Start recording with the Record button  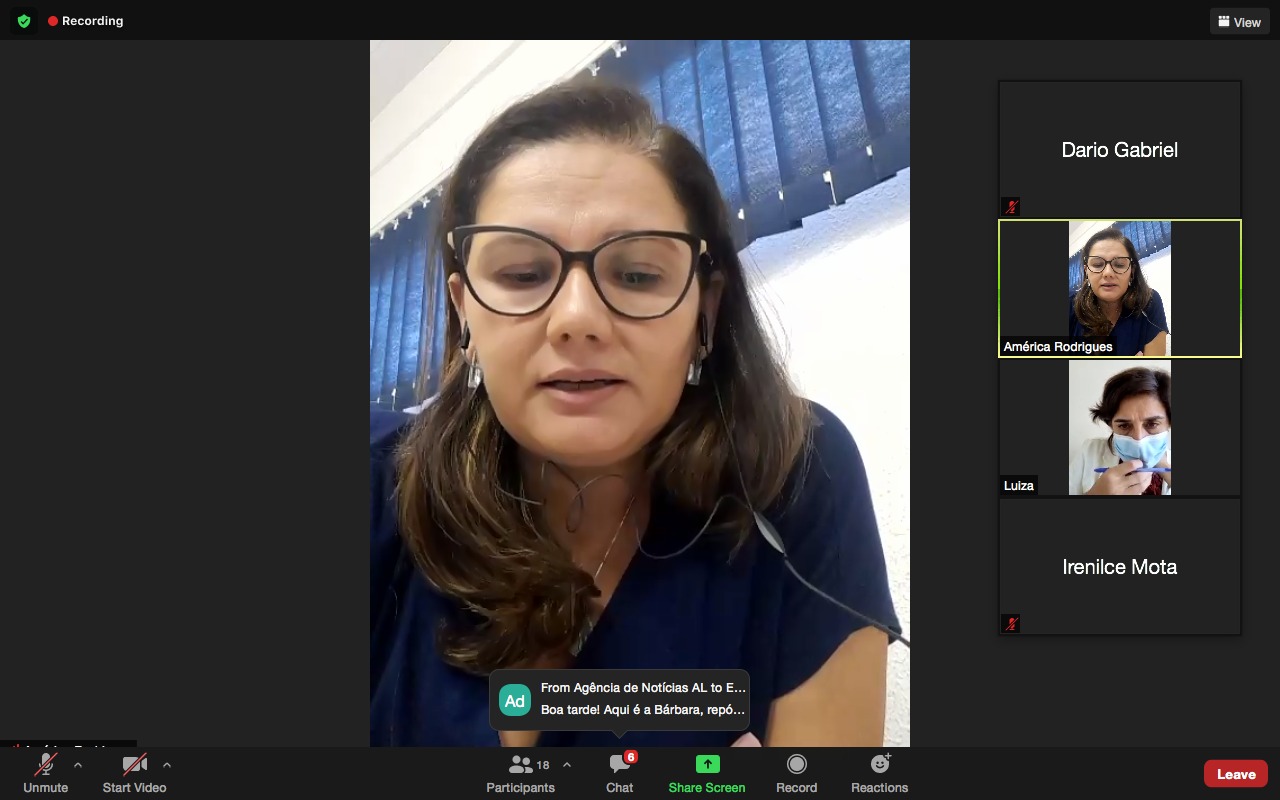pyautogui.click(x=796, y=774)
